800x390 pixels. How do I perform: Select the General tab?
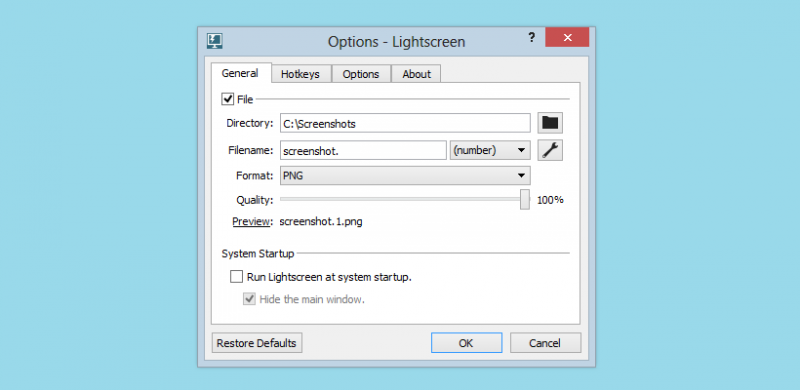pyautogui.click(x=240, y=73)
